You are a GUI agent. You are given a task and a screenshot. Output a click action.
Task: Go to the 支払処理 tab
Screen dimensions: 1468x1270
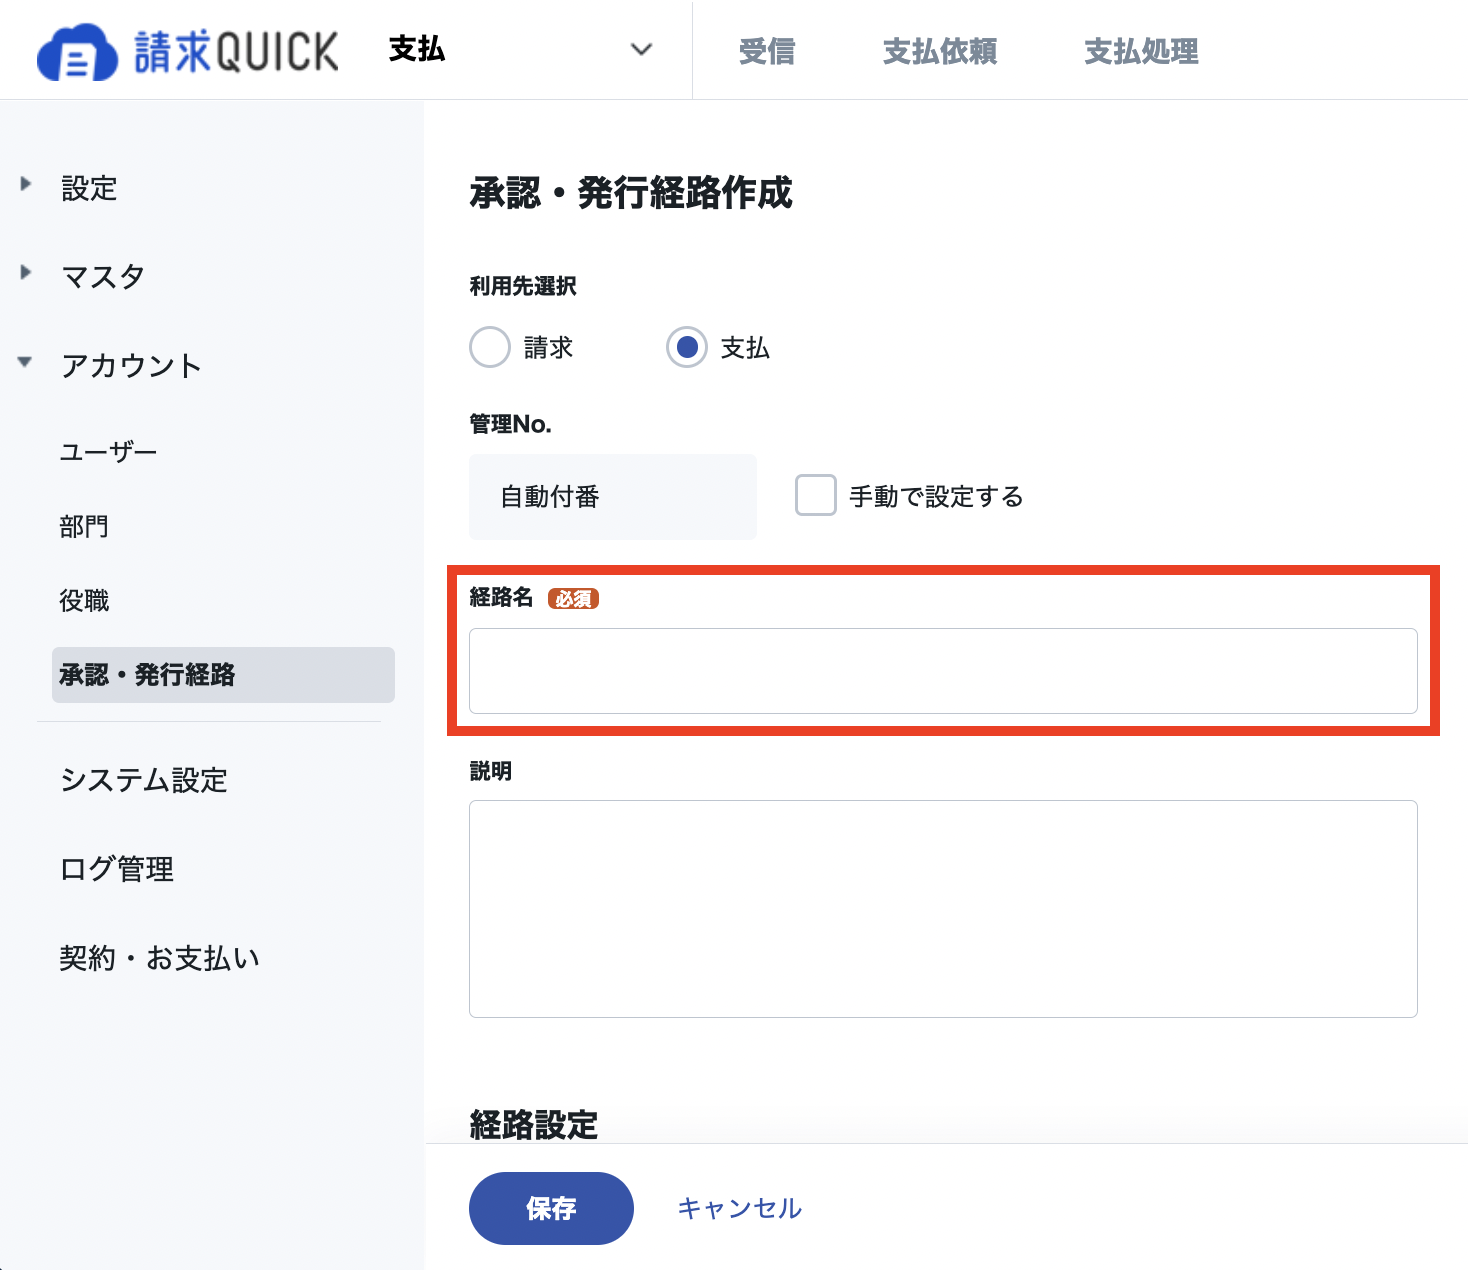click(1141, 51)
